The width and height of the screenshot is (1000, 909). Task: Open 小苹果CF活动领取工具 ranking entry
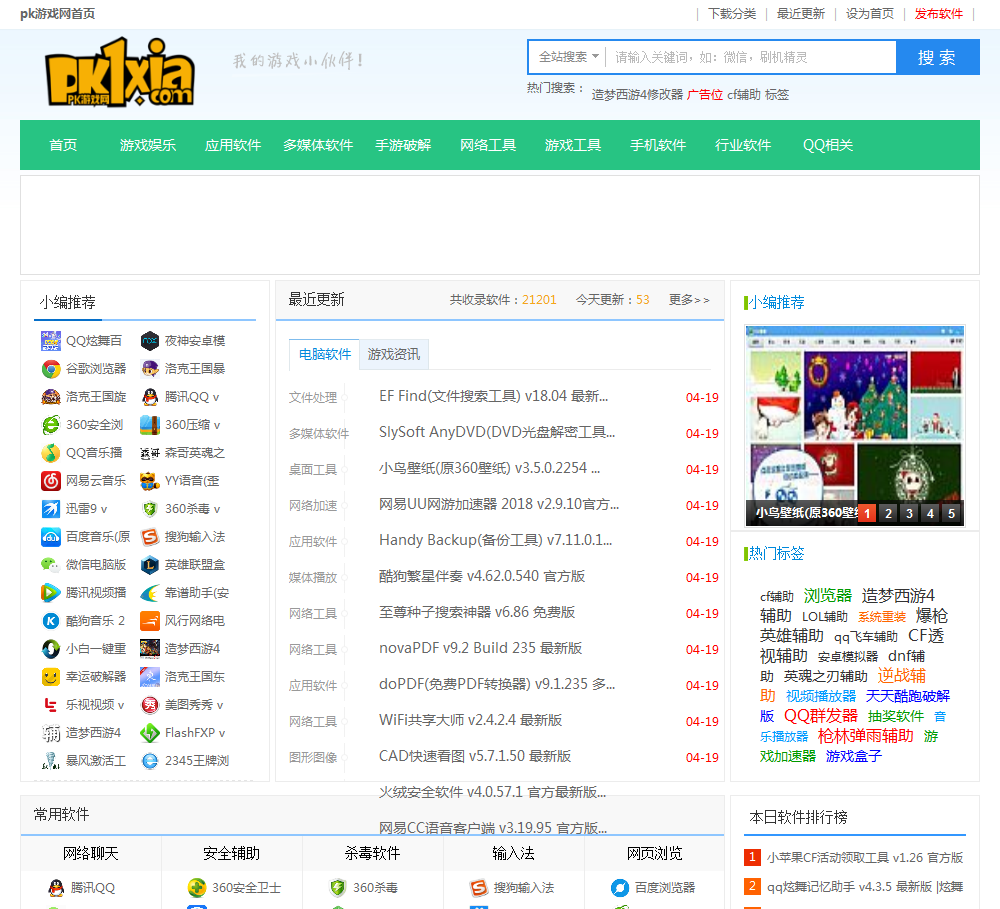click(x=865, y=857)
